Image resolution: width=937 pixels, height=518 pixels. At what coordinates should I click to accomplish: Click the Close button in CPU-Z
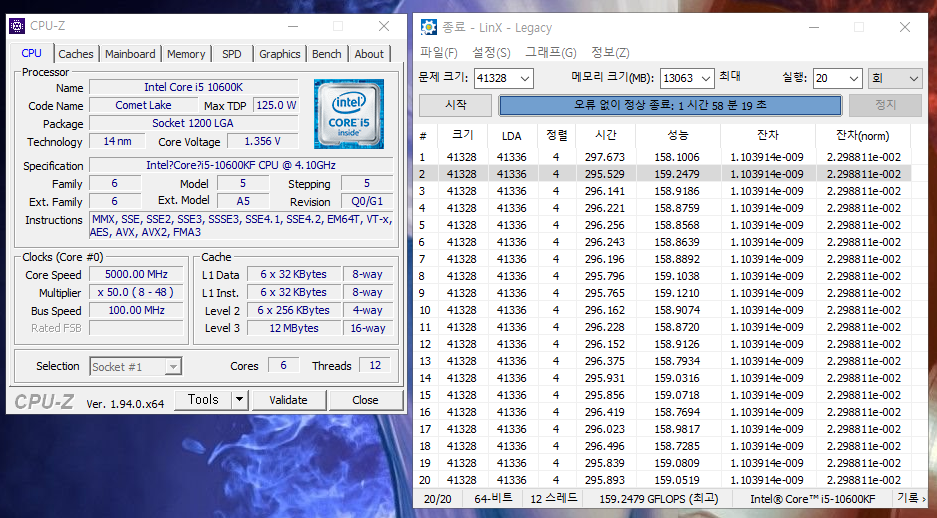coord(365,400)
